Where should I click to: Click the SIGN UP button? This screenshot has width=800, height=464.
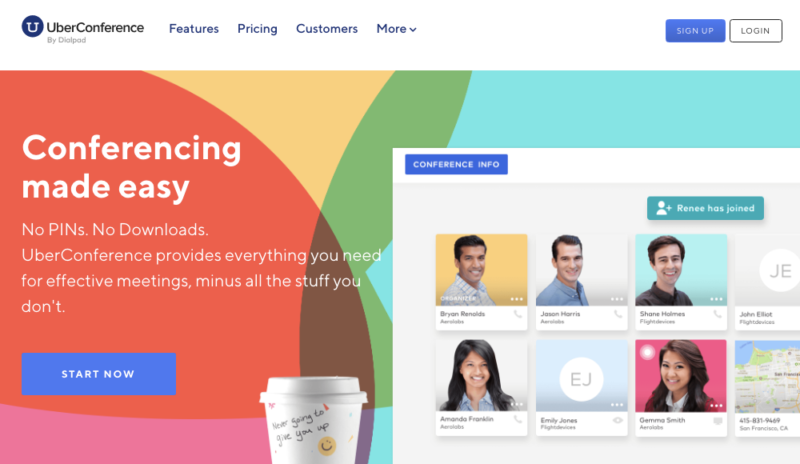[695, 31]
